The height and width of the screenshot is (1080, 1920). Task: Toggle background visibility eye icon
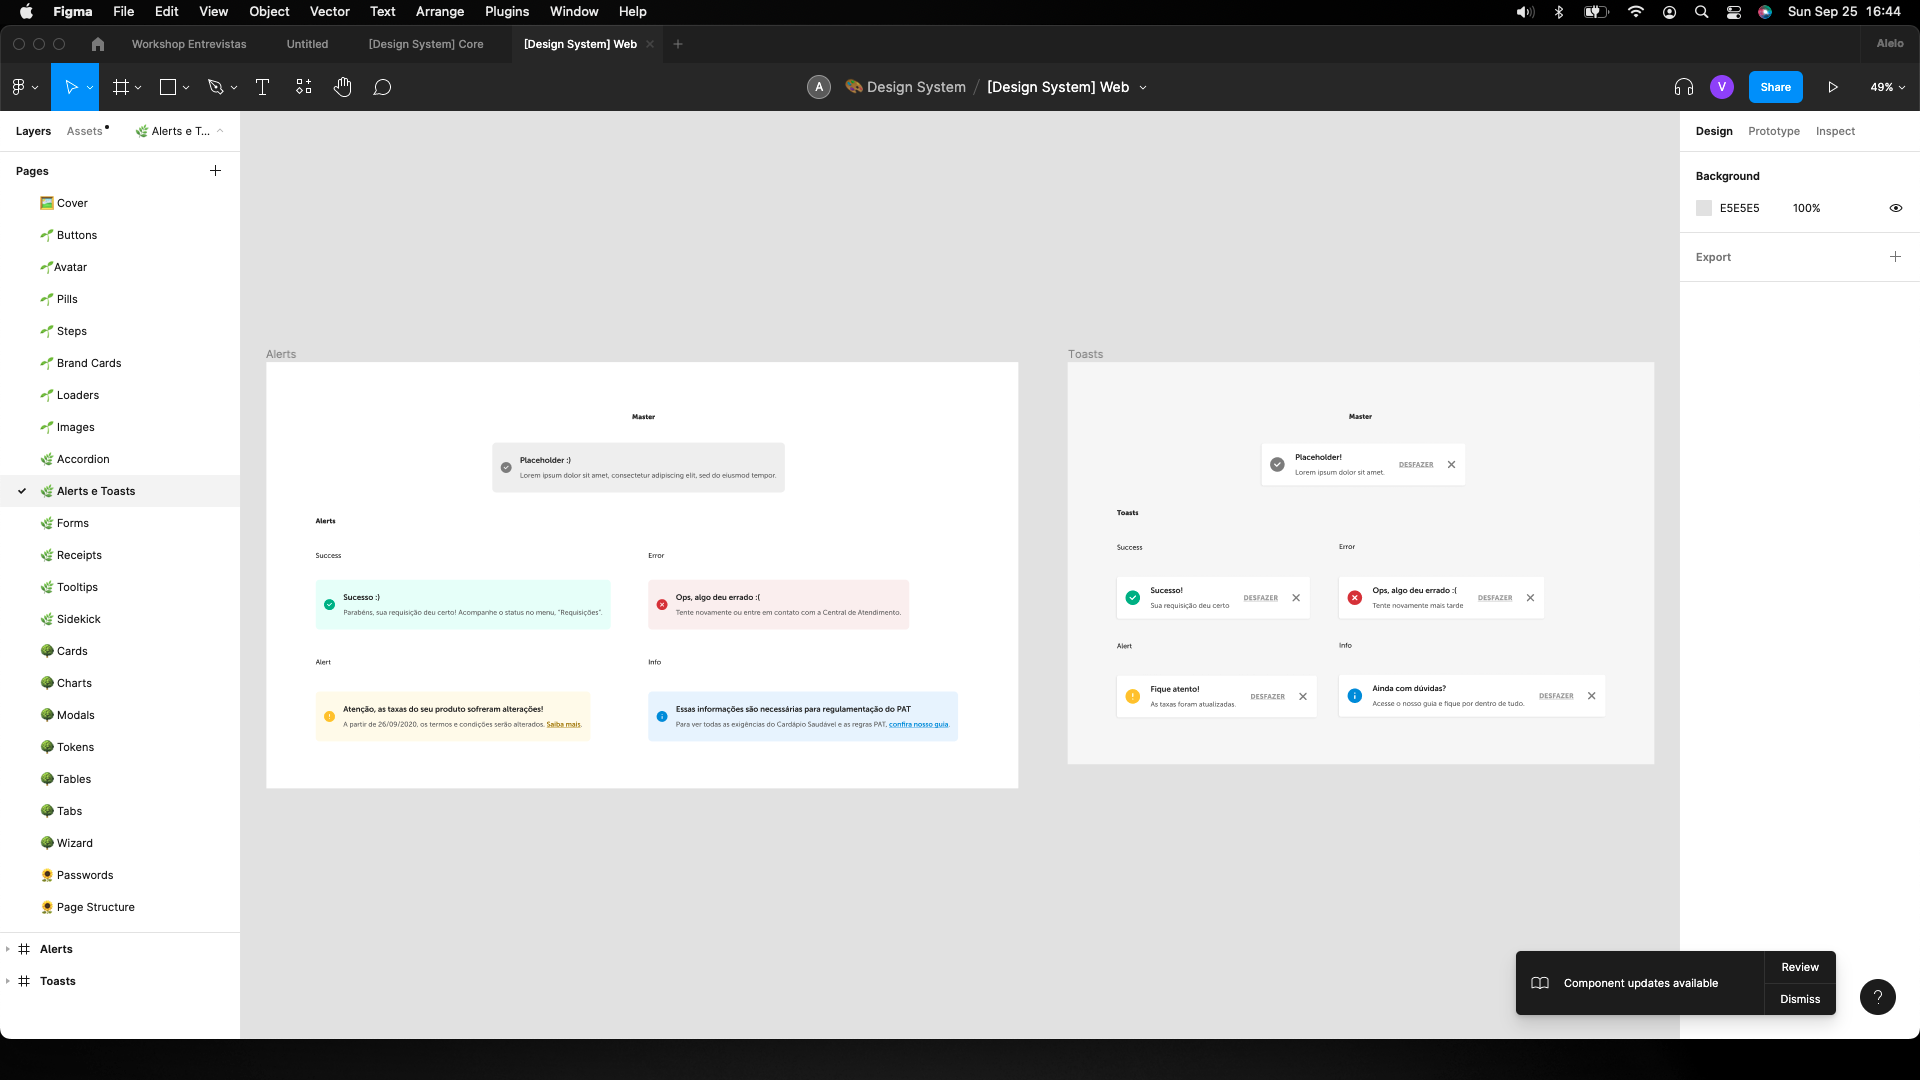coord(1895,208)
